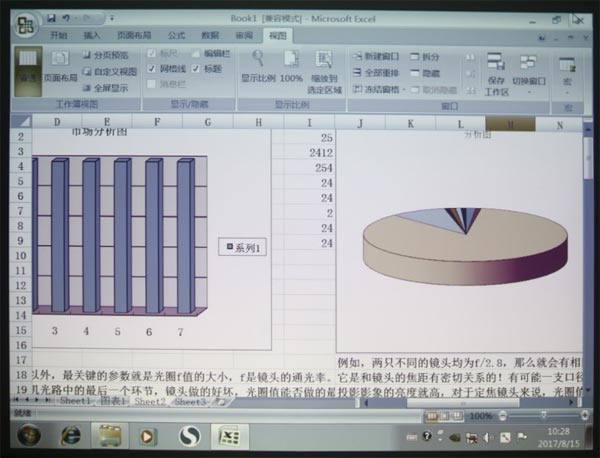Switch to the Formulas (公式) ribbon tab
Screen dimensions: 600x458
tap(179, 35)
